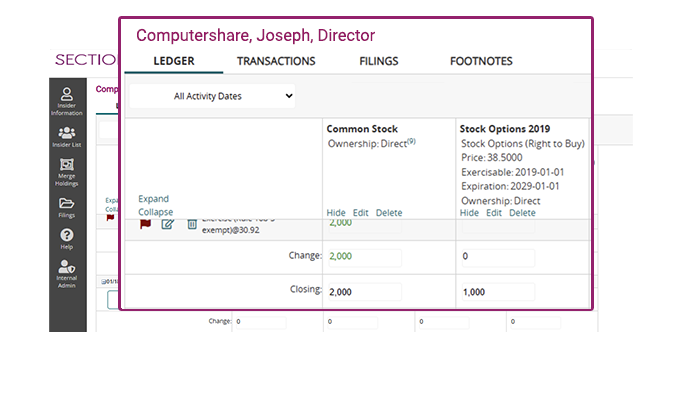This screenshot has width=682, height=412.
Task: Switch to the Filings tab
Action: (x=378, y=61)
